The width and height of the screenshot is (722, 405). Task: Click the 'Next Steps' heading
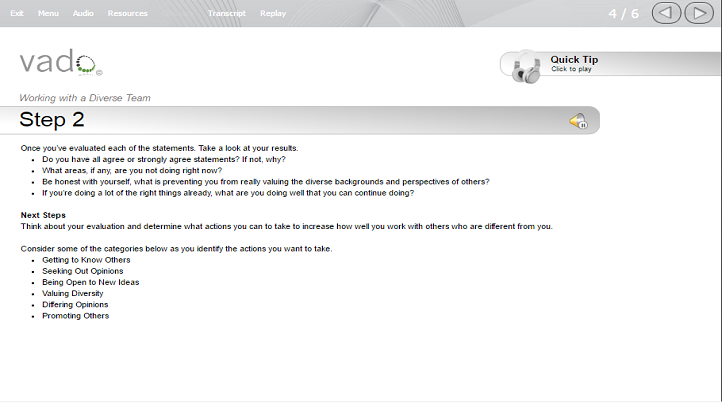pos(43,215)
